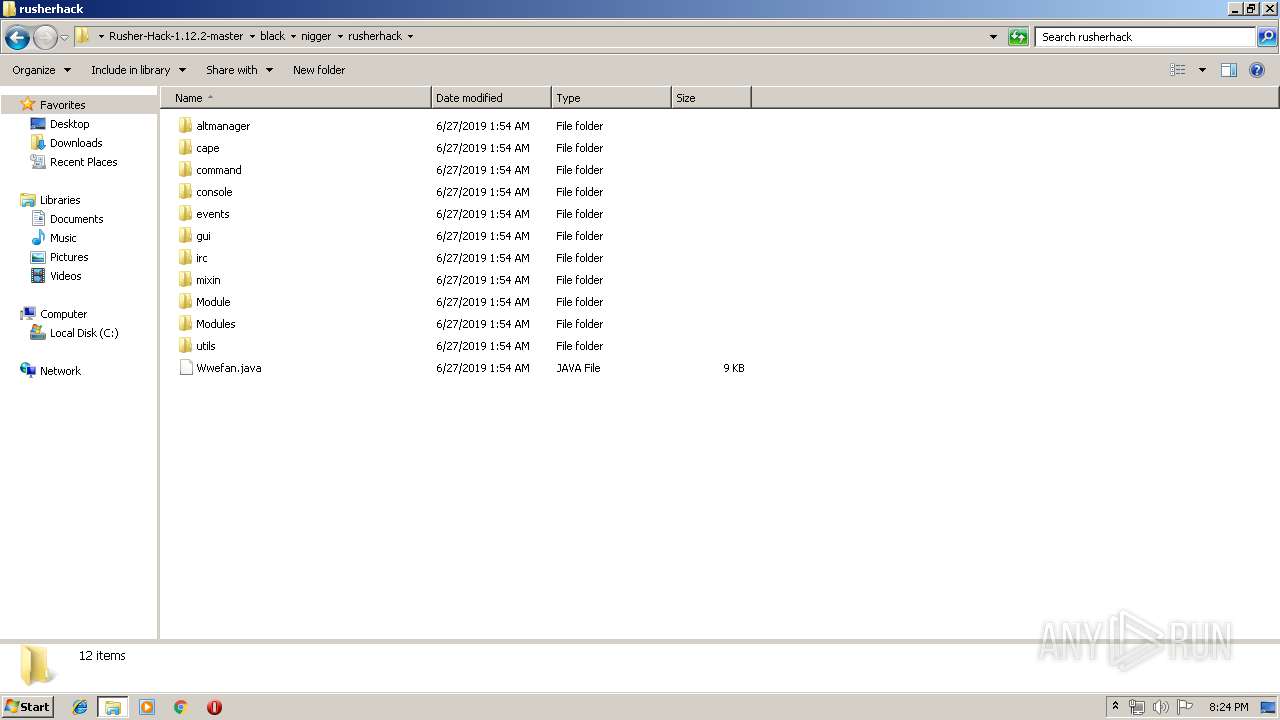
Task: Open the view options dropdown arrow
Action: tap(1202, 70)
